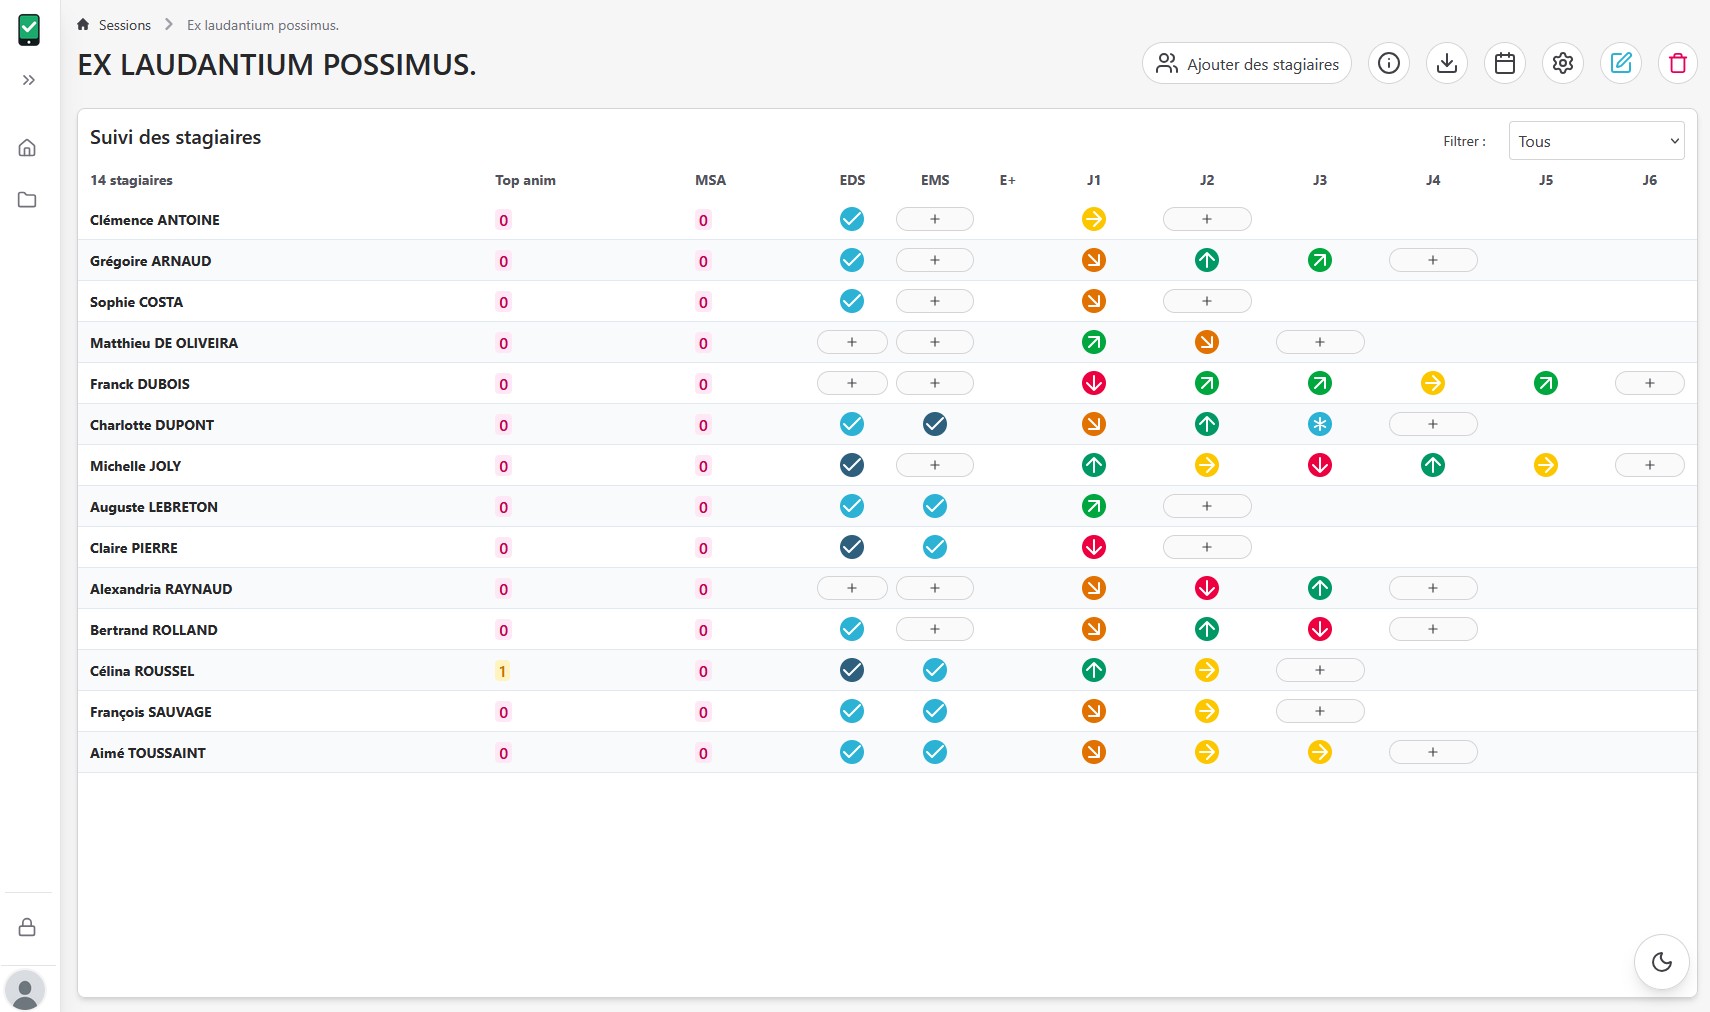Go to Sessions breadcrumb link
The height and width of the screenshot is (1012, 1710).
point(124,25)
